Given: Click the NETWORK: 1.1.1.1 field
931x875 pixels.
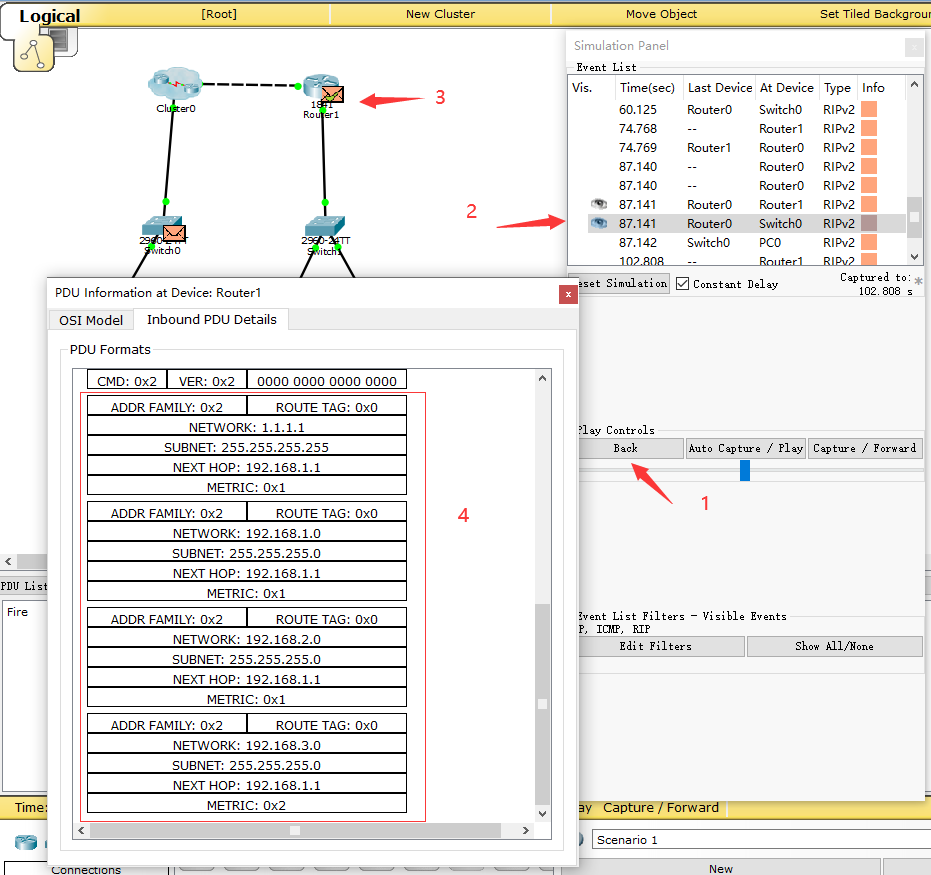Looking at the screenshot, I should (246, 427).
